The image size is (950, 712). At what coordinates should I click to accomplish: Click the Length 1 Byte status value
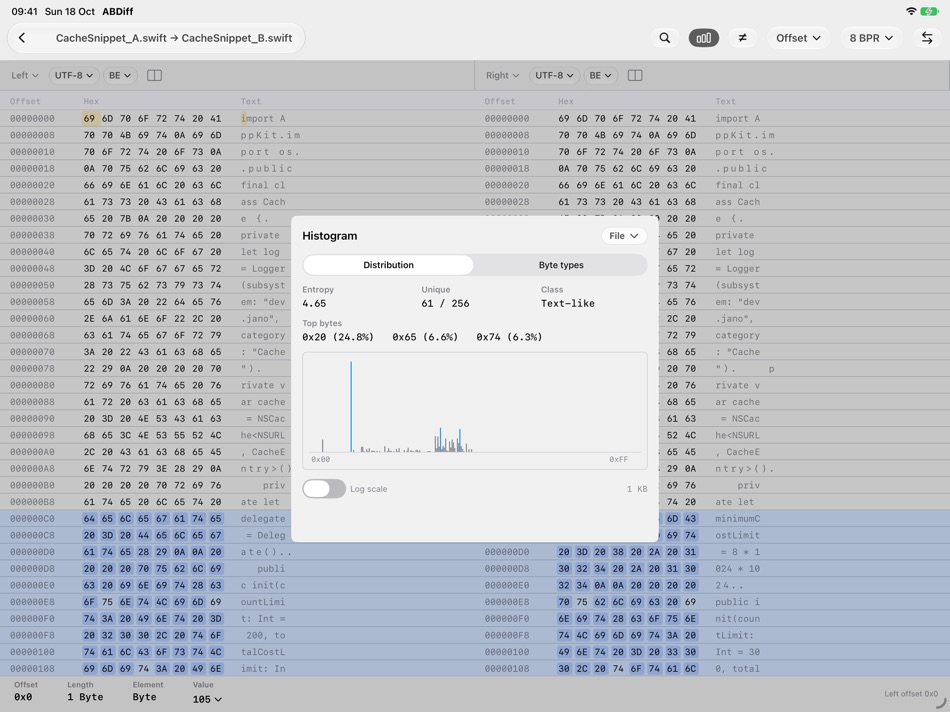(x=85, y=697)
